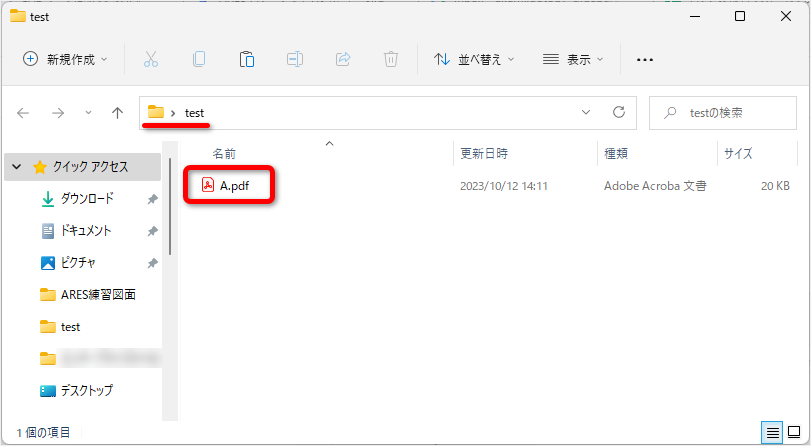This screenshot has width=811, height=446.
Task: Select the A.pdf file
Action: tap(232, 186)
